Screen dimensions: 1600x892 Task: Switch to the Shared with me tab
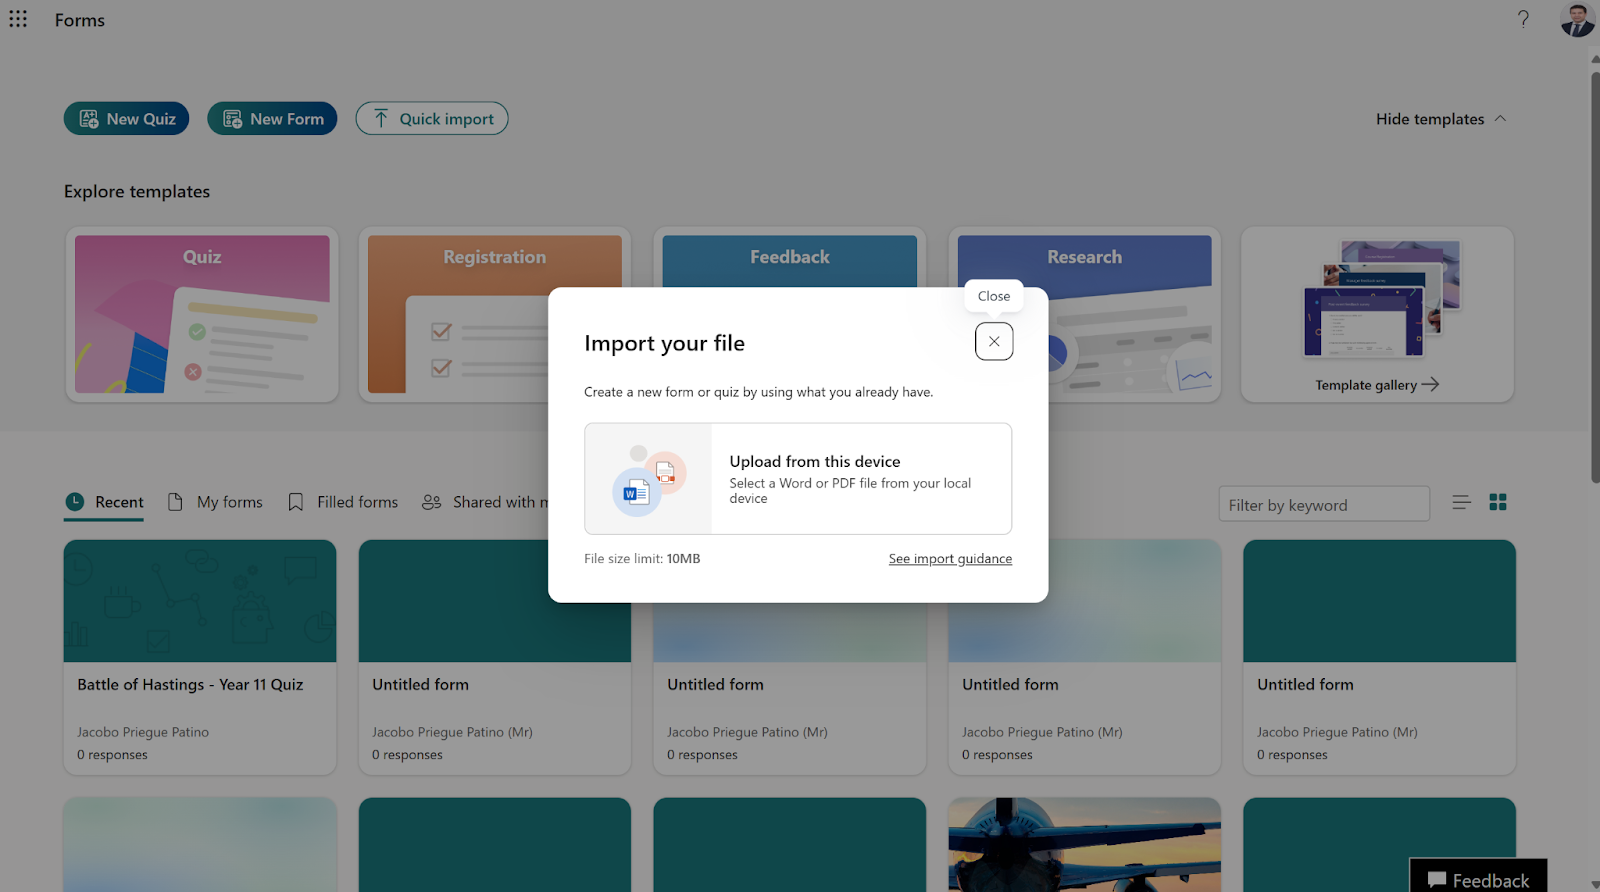[x=485, y=502]
